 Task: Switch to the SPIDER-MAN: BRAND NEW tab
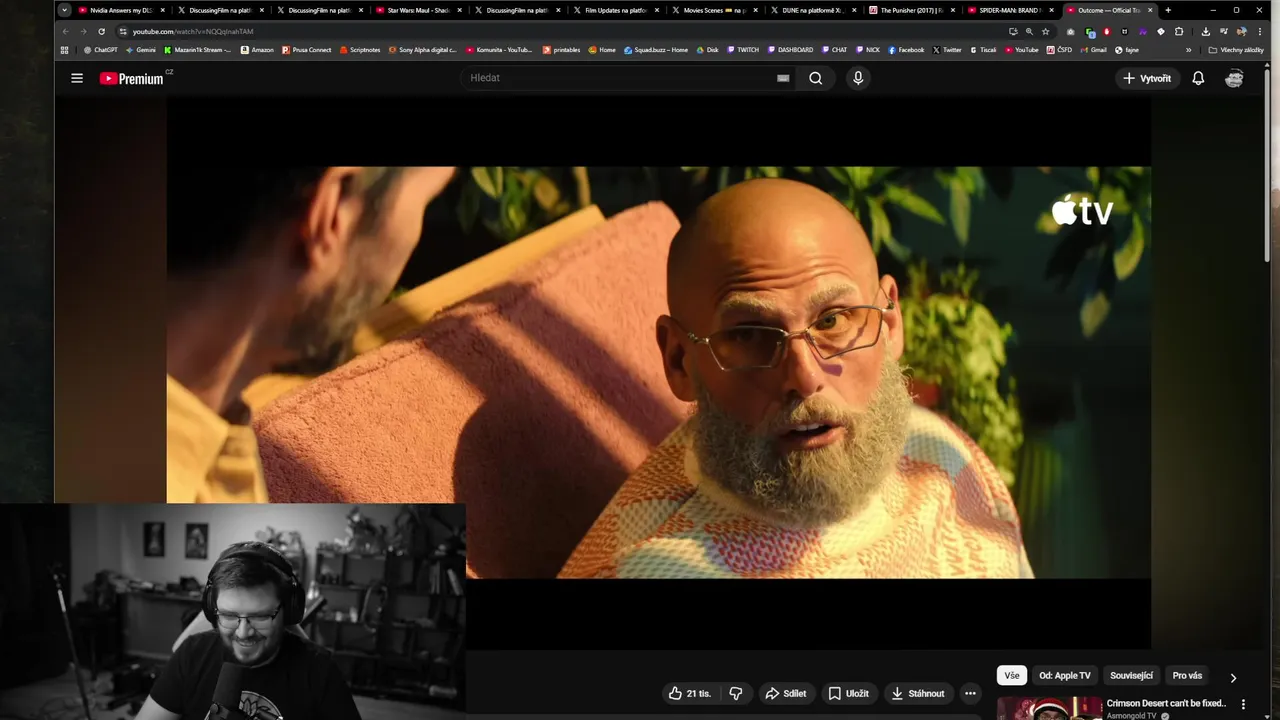pyautogui.click(x=1010, y=10)
